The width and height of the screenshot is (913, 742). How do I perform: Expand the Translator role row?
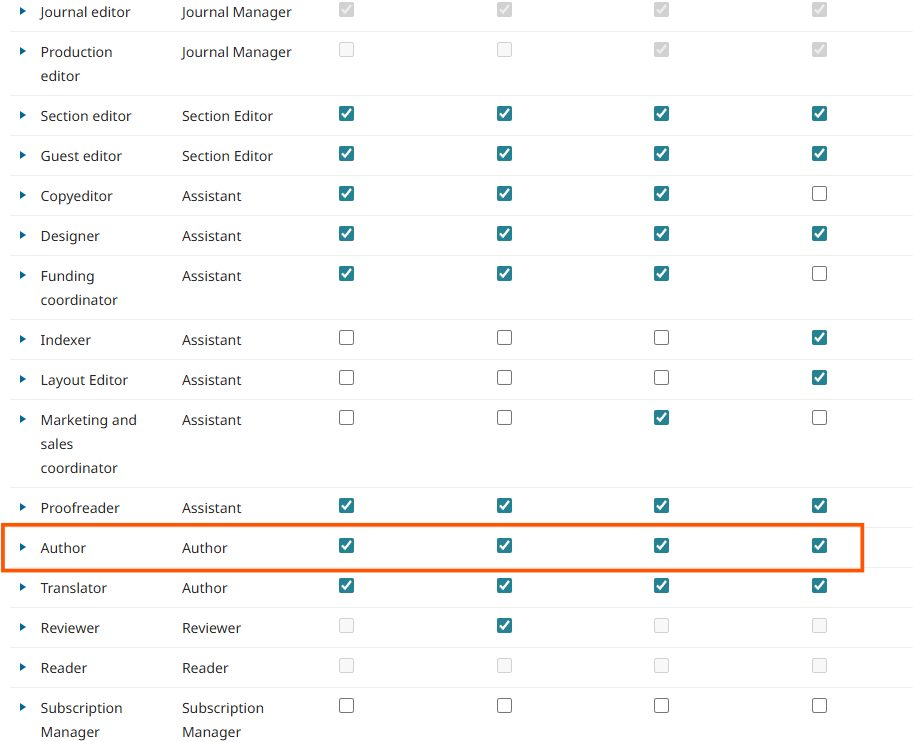[x=23, y=587]
